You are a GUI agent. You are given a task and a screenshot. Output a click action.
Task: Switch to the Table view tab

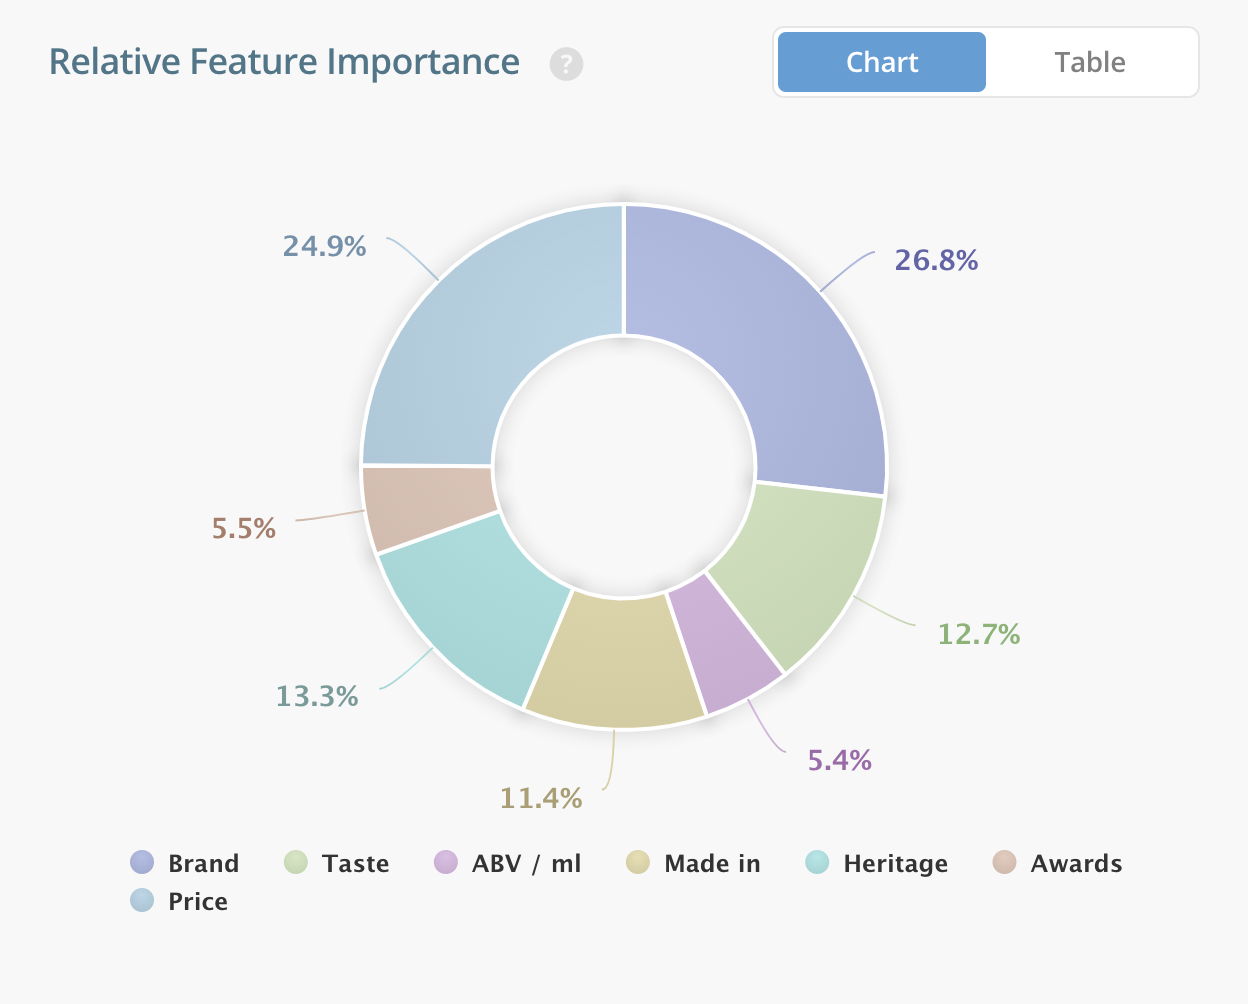point(1089,62)
